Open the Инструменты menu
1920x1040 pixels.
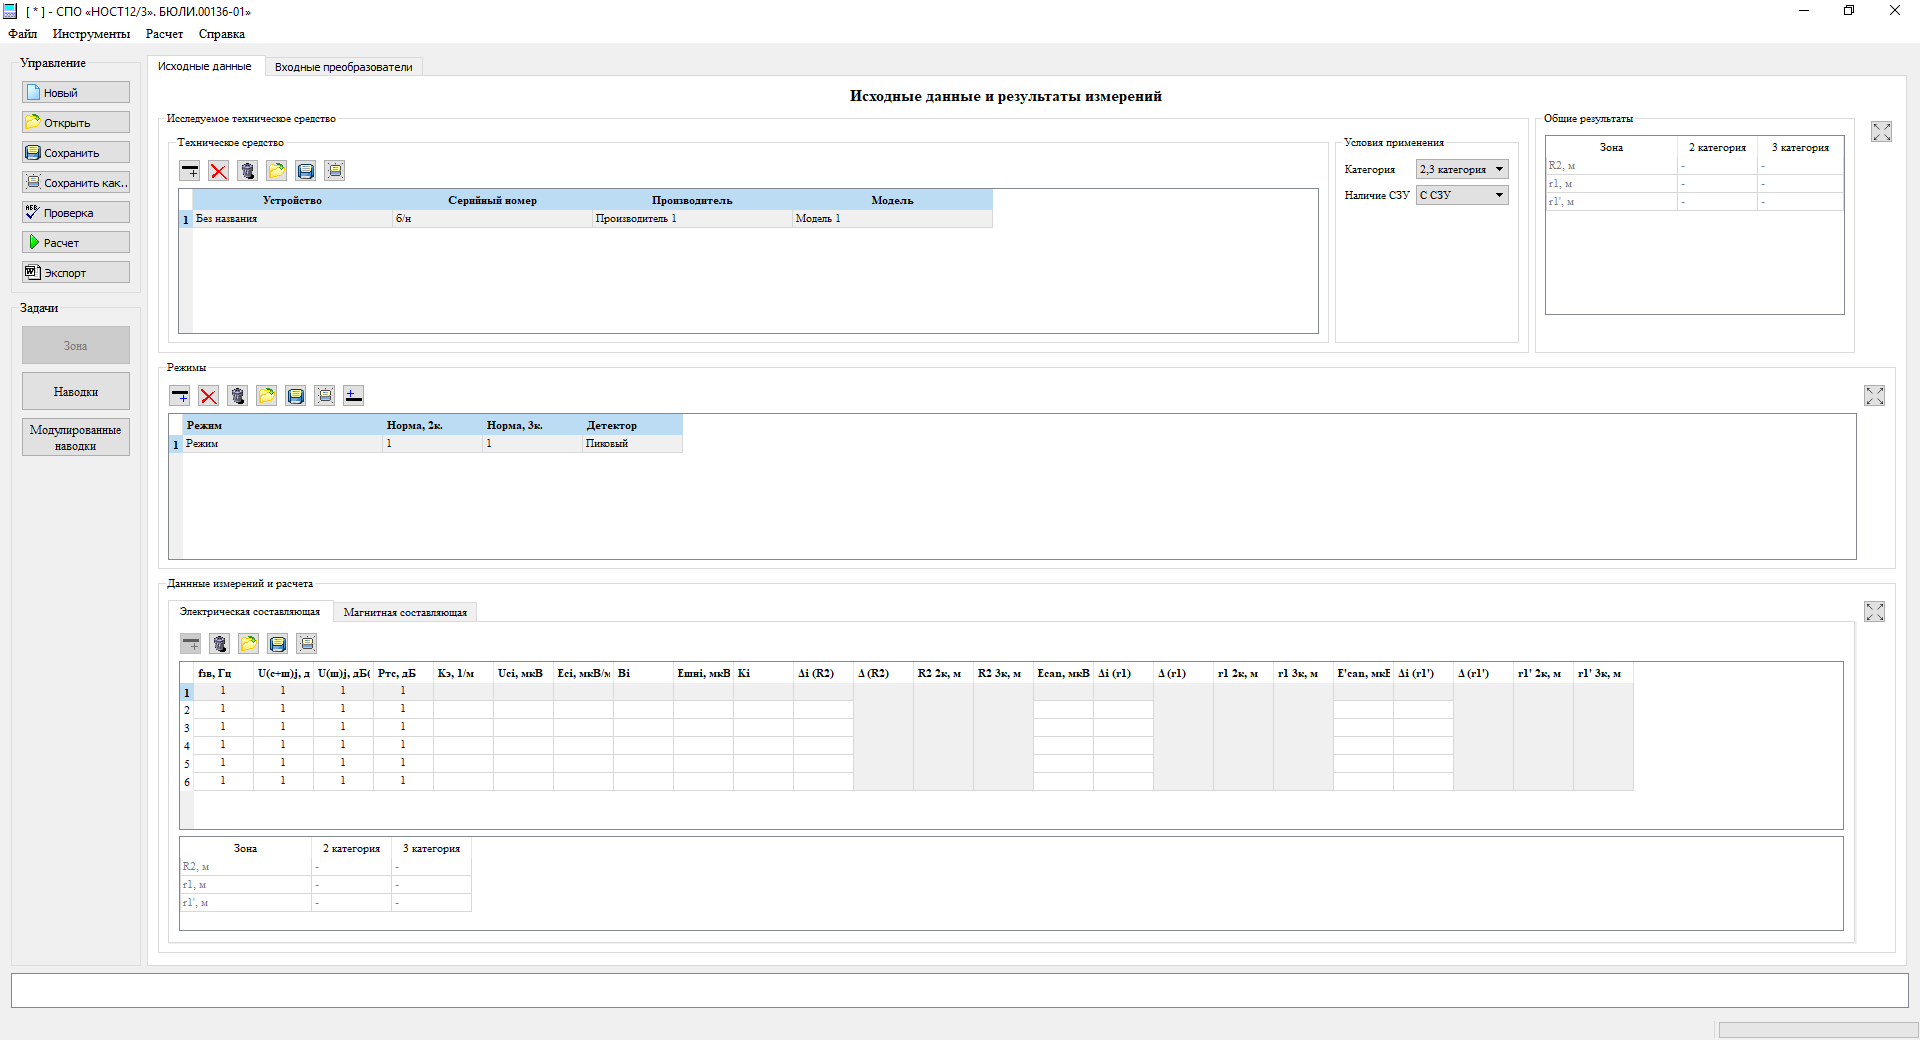91,34
